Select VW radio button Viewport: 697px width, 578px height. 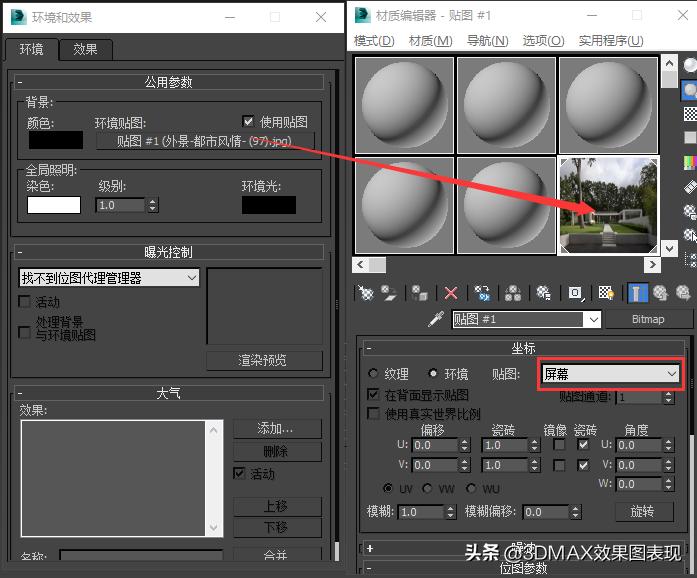[x=427, y=488]
